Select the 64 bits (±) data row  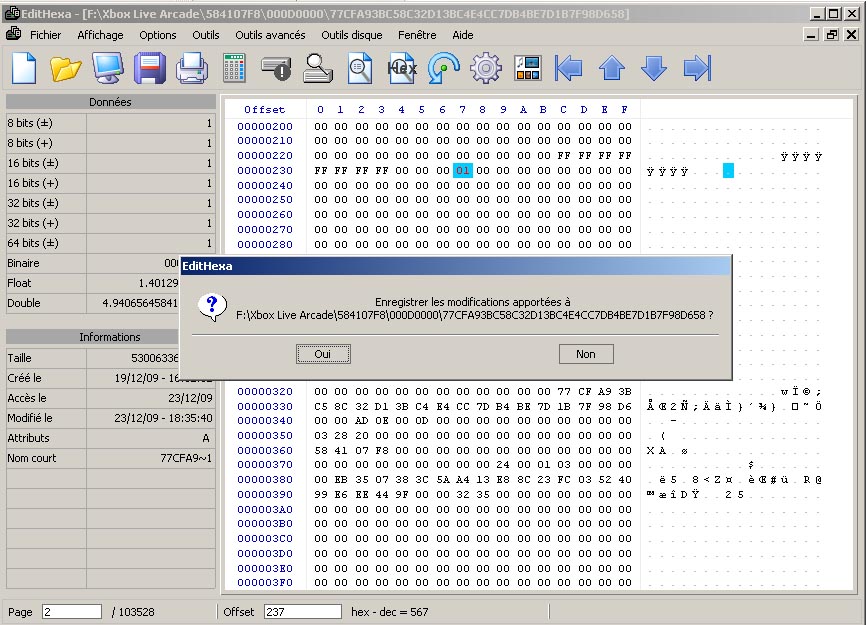110,242
